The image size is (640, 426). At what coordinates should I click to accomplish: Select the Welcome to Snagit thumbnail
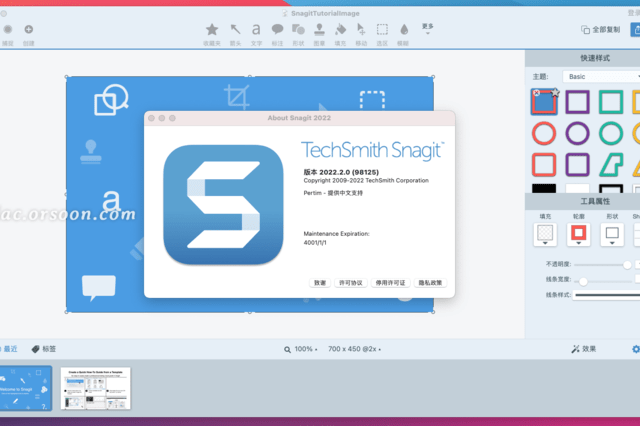(x=25, y=388)
